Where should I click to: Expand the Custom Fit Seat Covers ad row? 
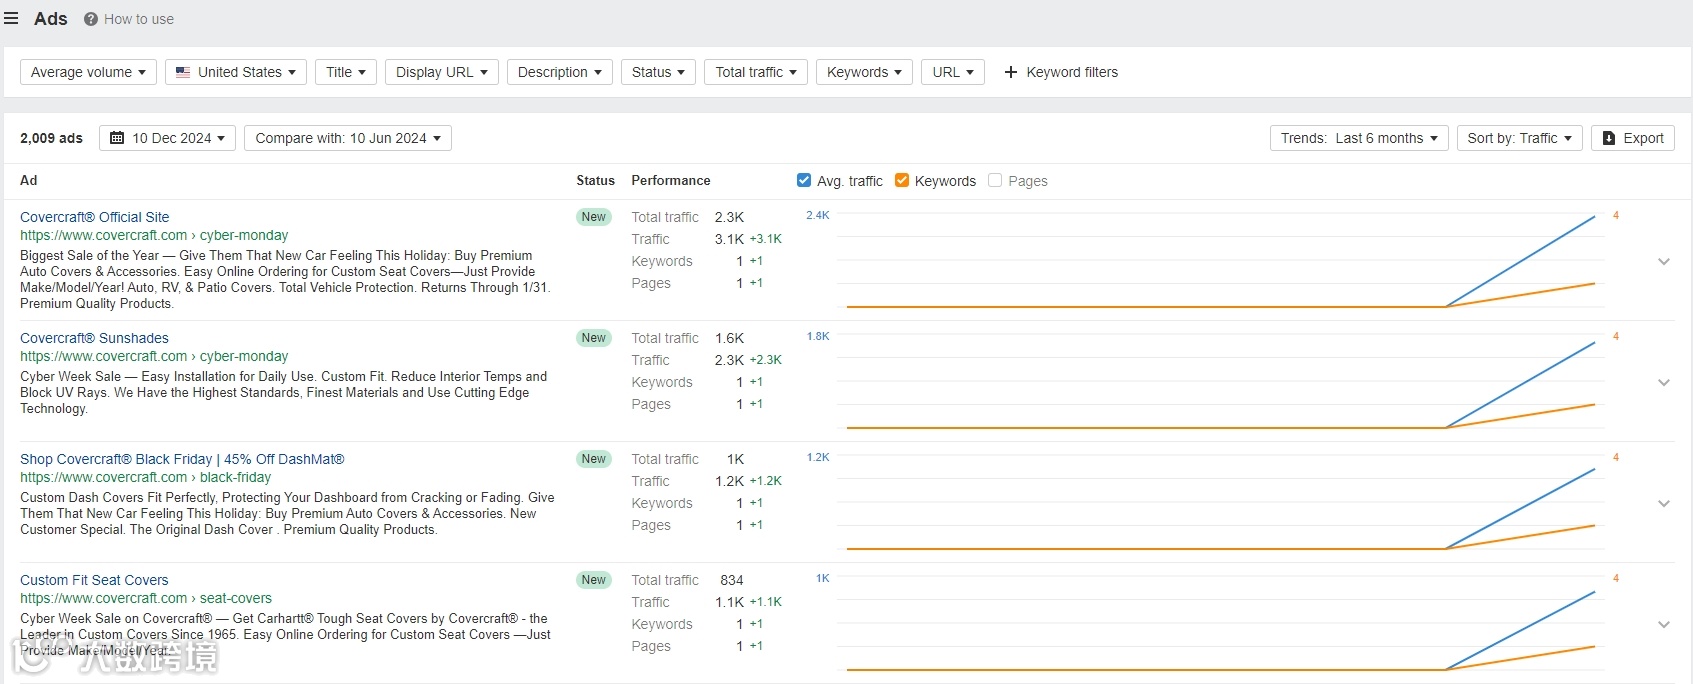tap(1664, 624)
